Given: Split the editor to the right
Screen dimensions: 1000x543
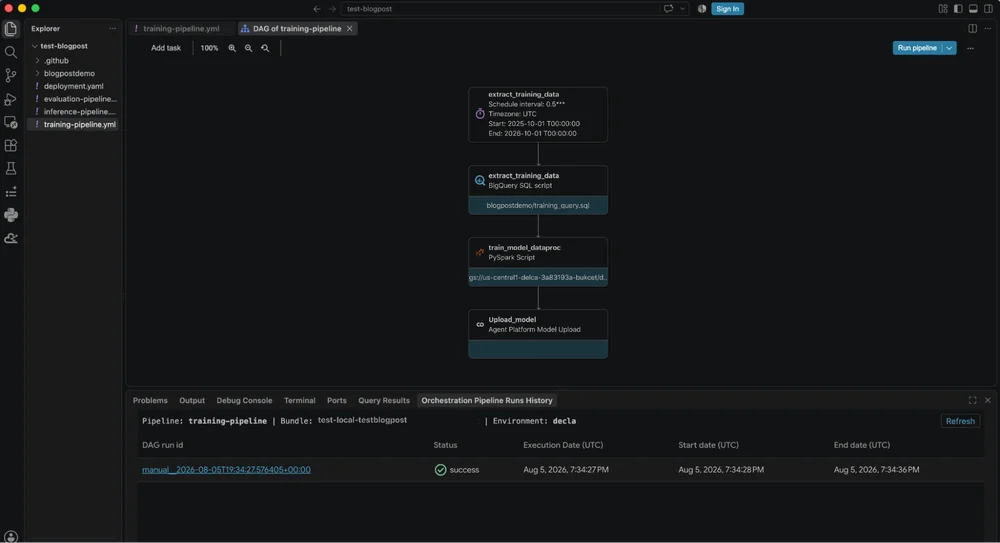Looking at the screenshot, I should pos(973,29).
